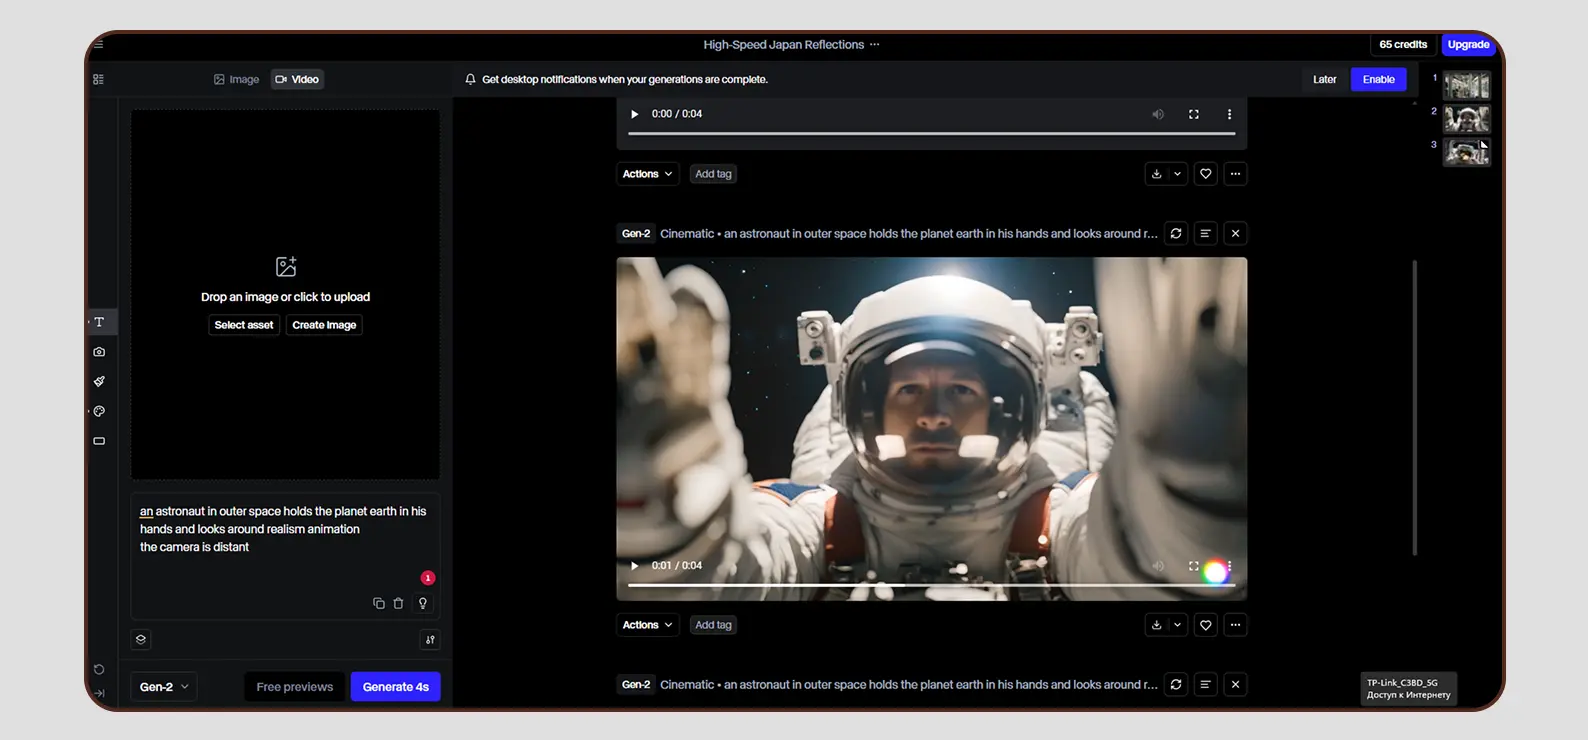Switch to the Video tab

(297, 79)
